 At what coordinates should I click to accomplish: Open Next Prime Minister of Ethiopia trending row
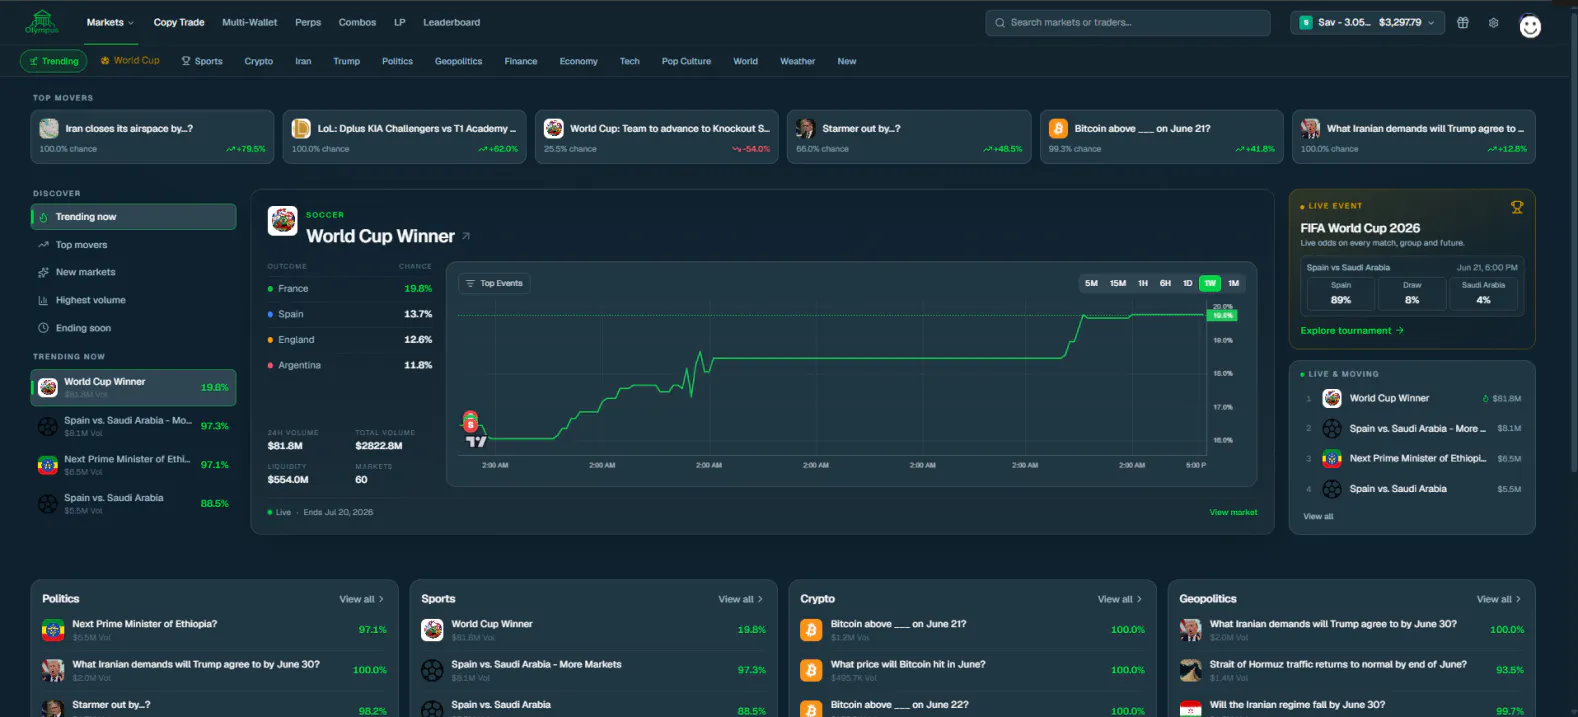click(x=134, y=465)
